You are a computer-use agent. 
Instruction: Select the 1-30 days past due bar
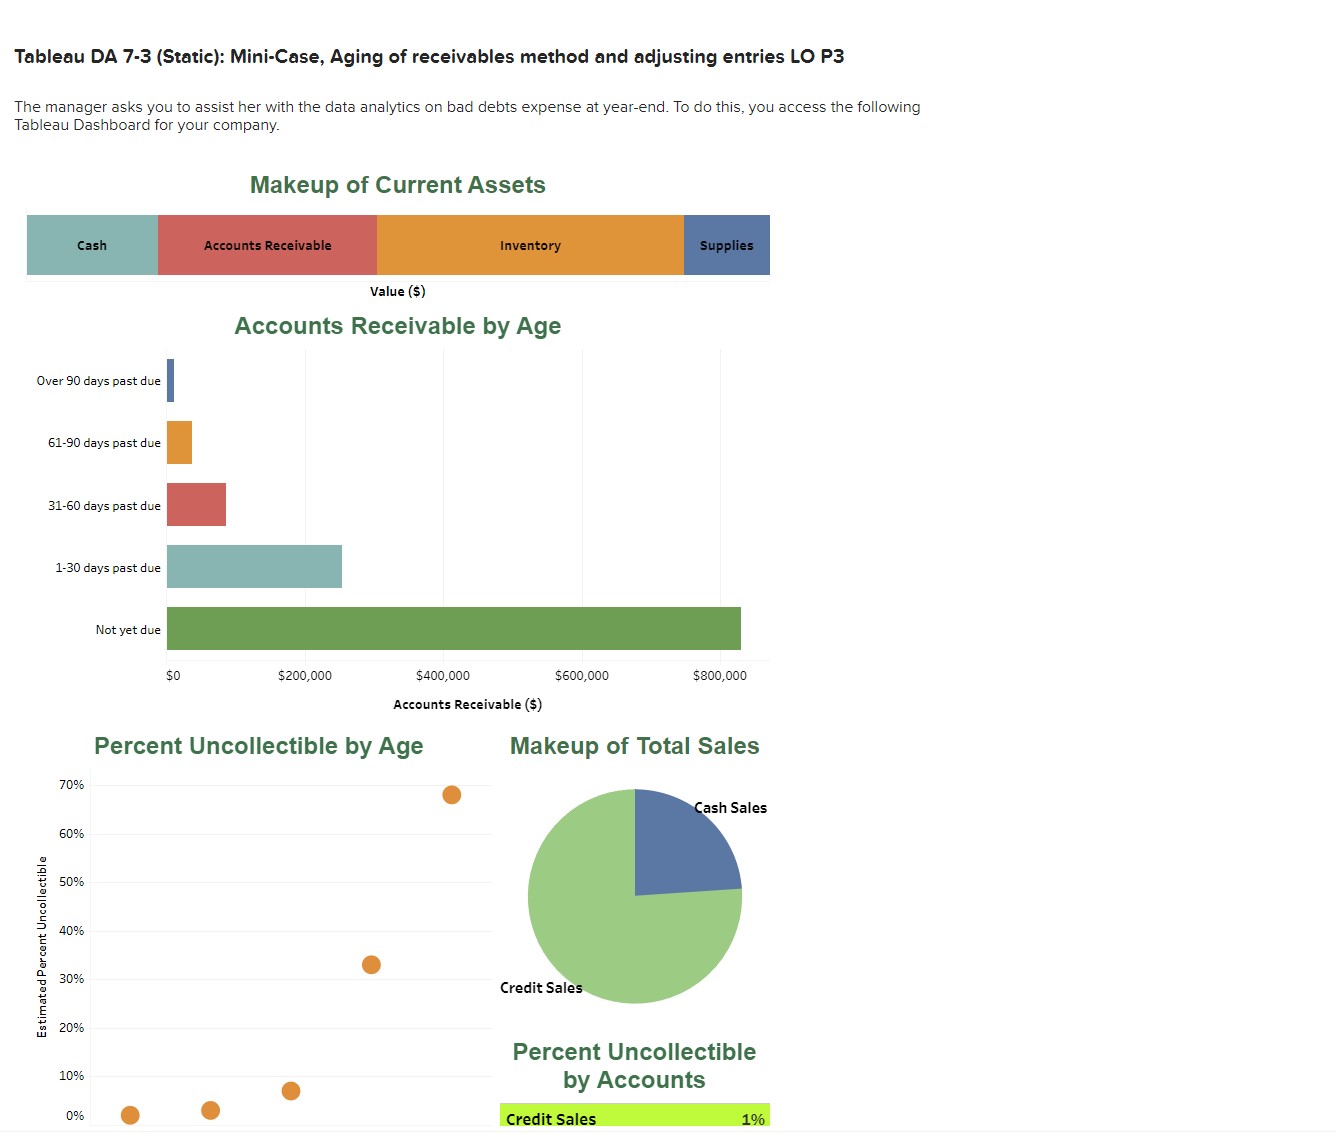(x=254, y=567)
